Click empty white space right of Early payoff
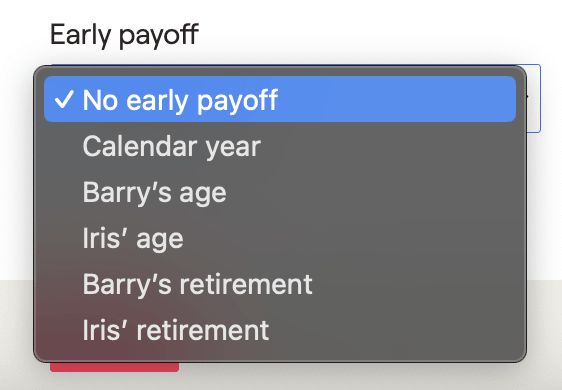 [358, 35]
